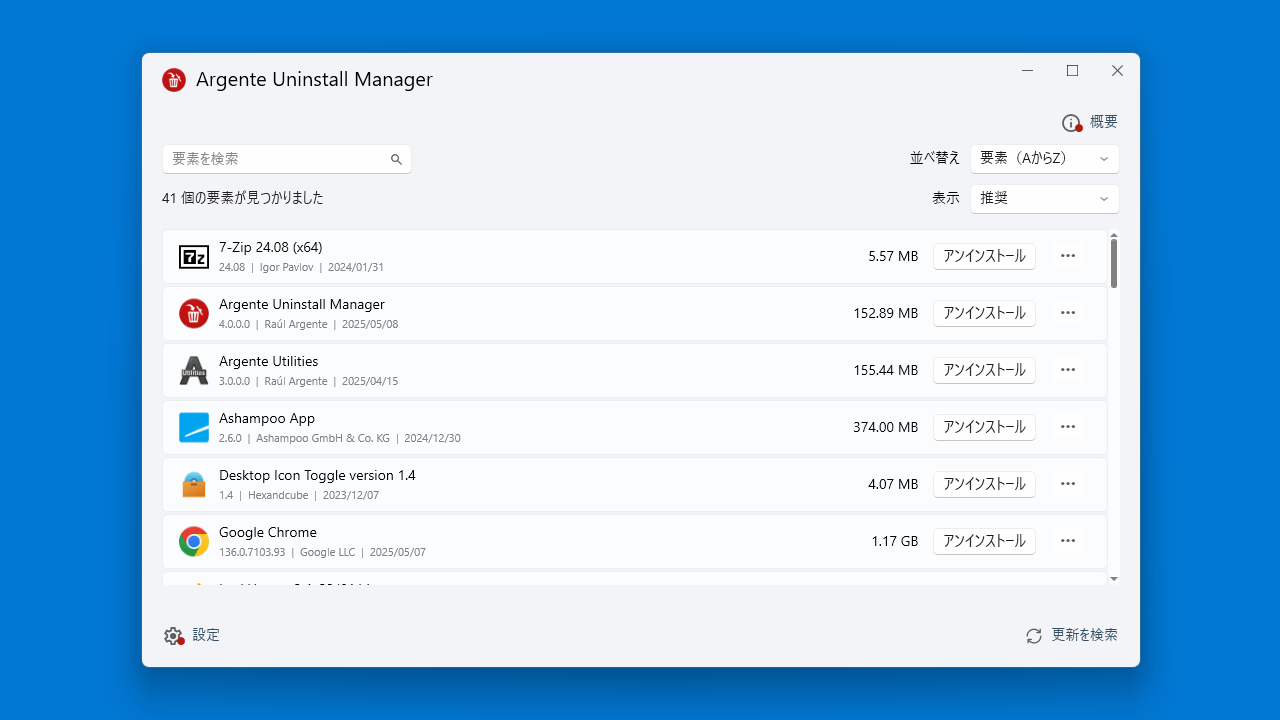Open more options for 7-Zip
This screenshot has height=720, width=1280.
click(1068, 256)
